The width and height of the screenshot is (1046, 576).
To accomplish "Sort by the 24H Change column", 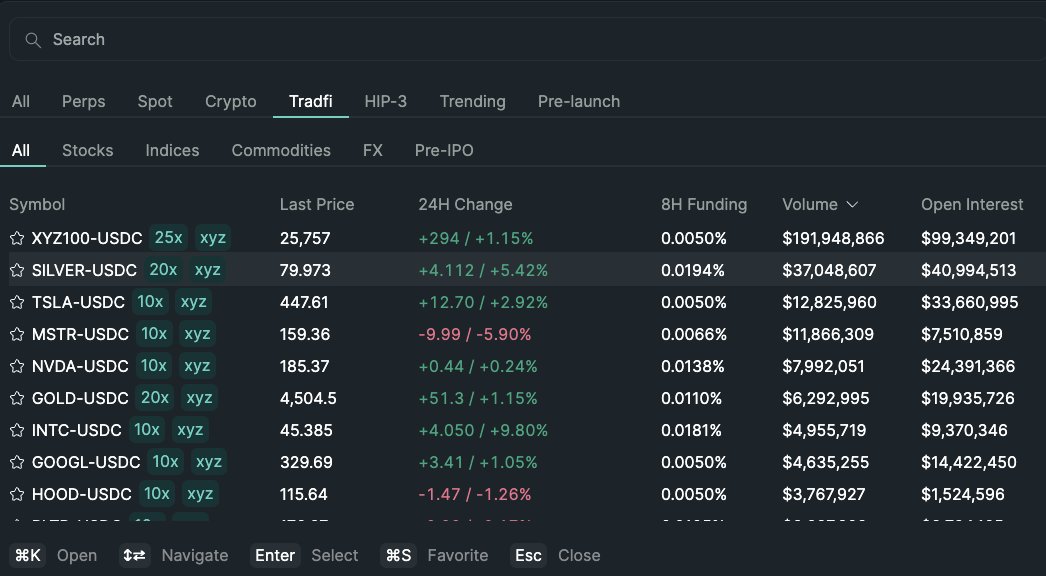I will coord(466,204).
